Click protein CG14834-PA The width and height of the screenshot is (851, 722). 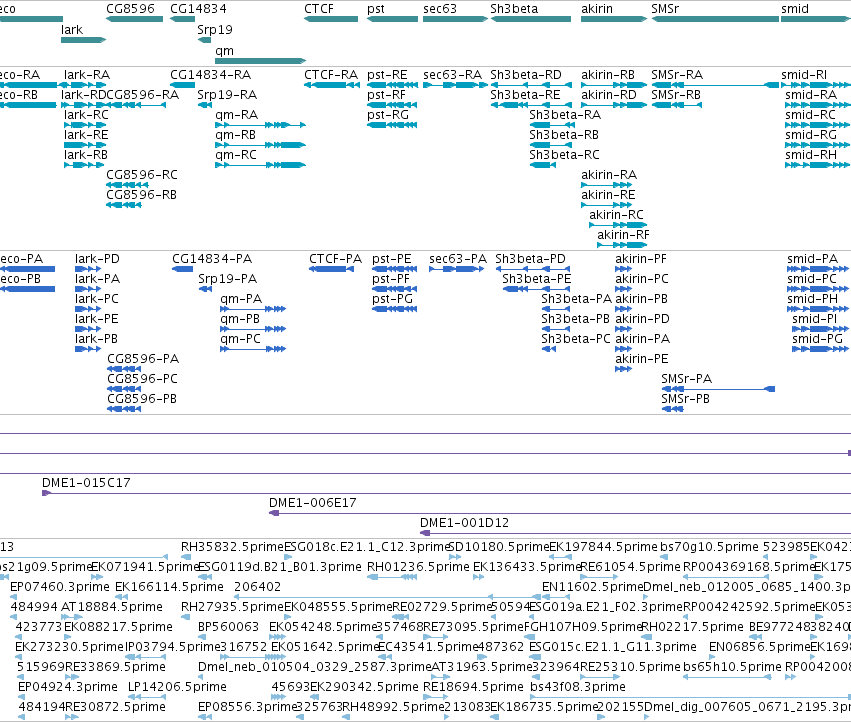(x=212, y=259)
